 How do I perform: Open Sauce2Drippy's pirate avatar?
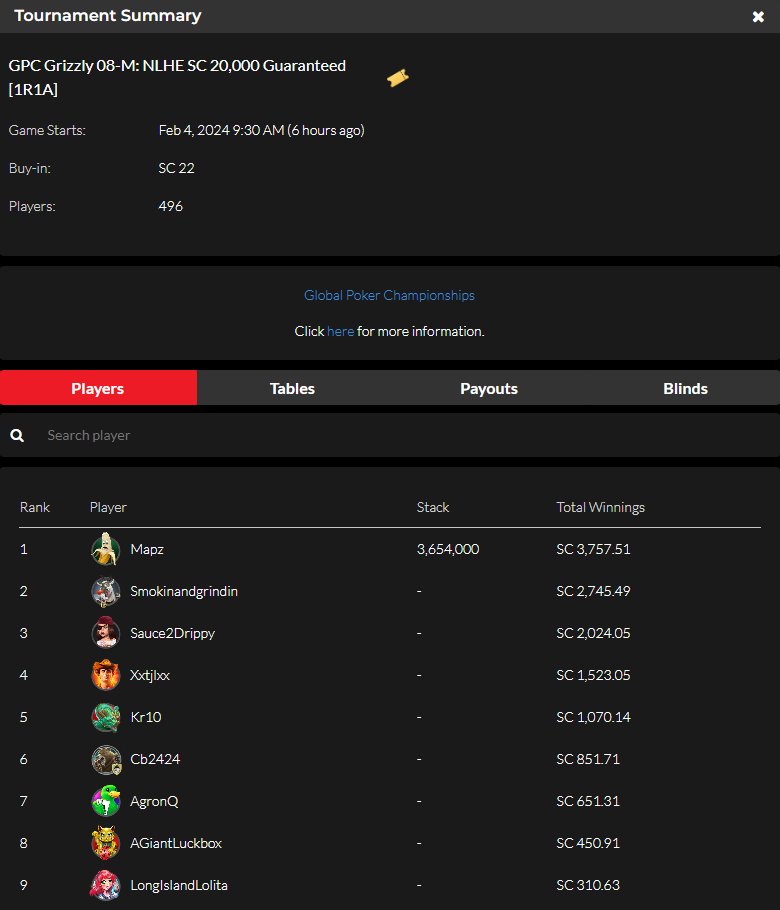pos(106,633)
